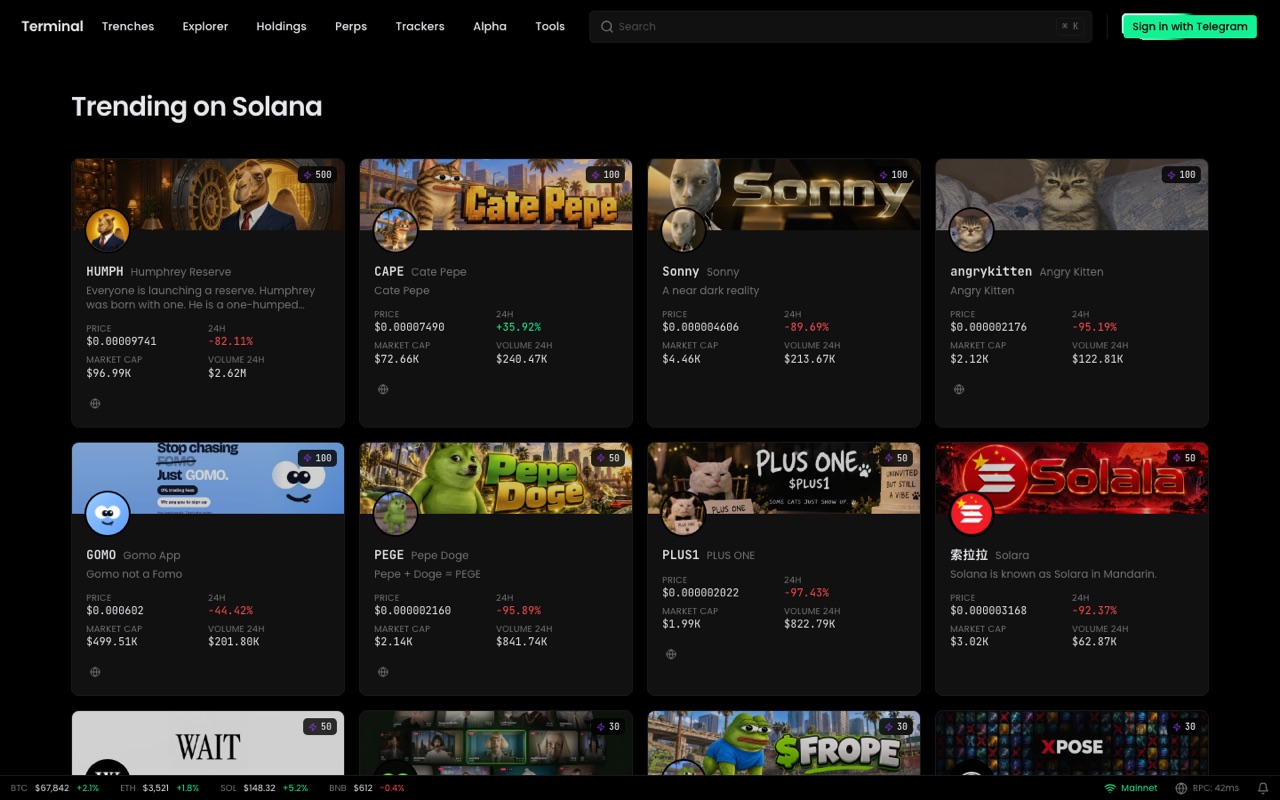Screen dimensions: 1280x800
Task: Open website globe icon on GOMO card
Action: [x=95, y=672]
